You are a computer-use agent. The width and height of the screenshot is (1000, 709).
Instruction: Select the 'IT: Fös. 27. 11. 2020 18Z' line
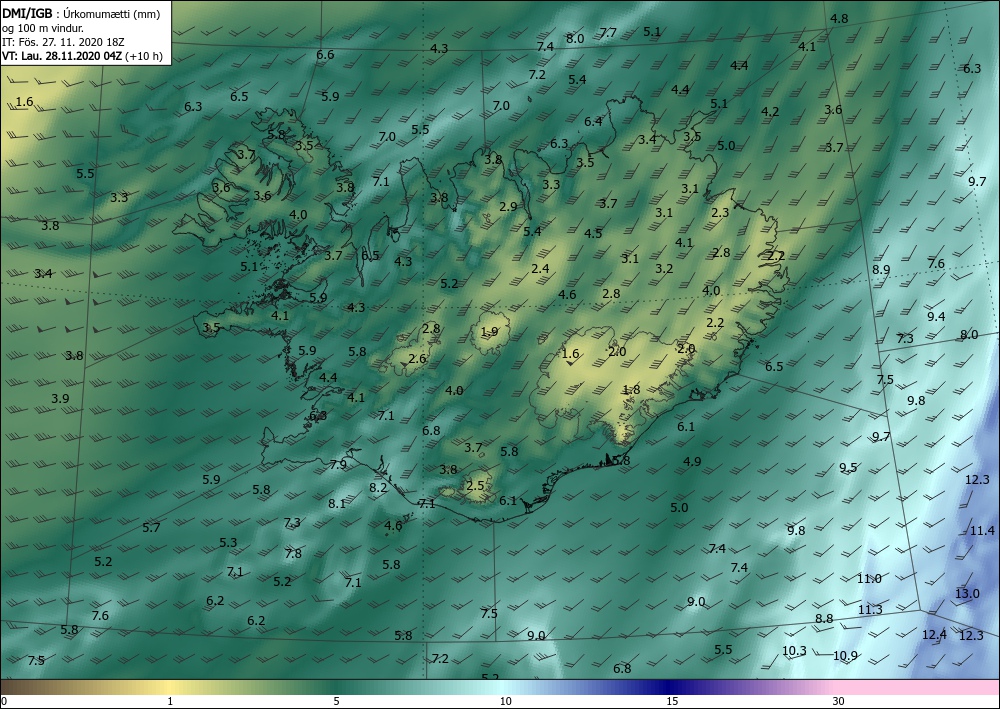pos(63,42)
